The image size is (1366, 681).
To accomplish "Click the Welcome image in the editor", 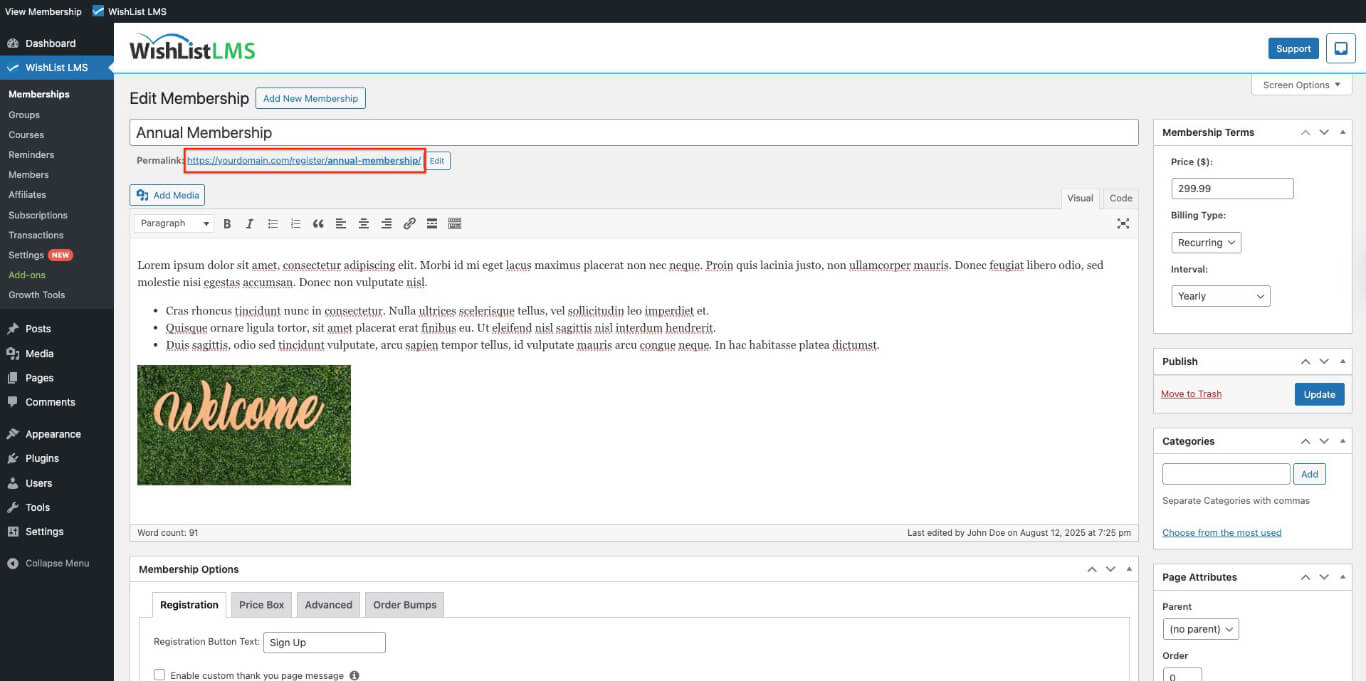I will [x=244, y=425].
